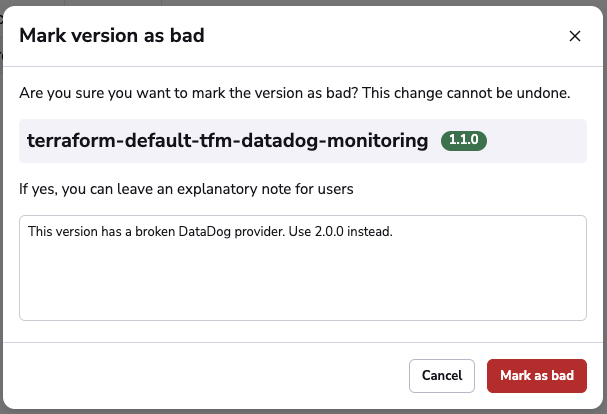The height and width of the screenshot is (414, 607).
Task: Click the 'Mark version as bad' dialog title
Action: (112, 36)
